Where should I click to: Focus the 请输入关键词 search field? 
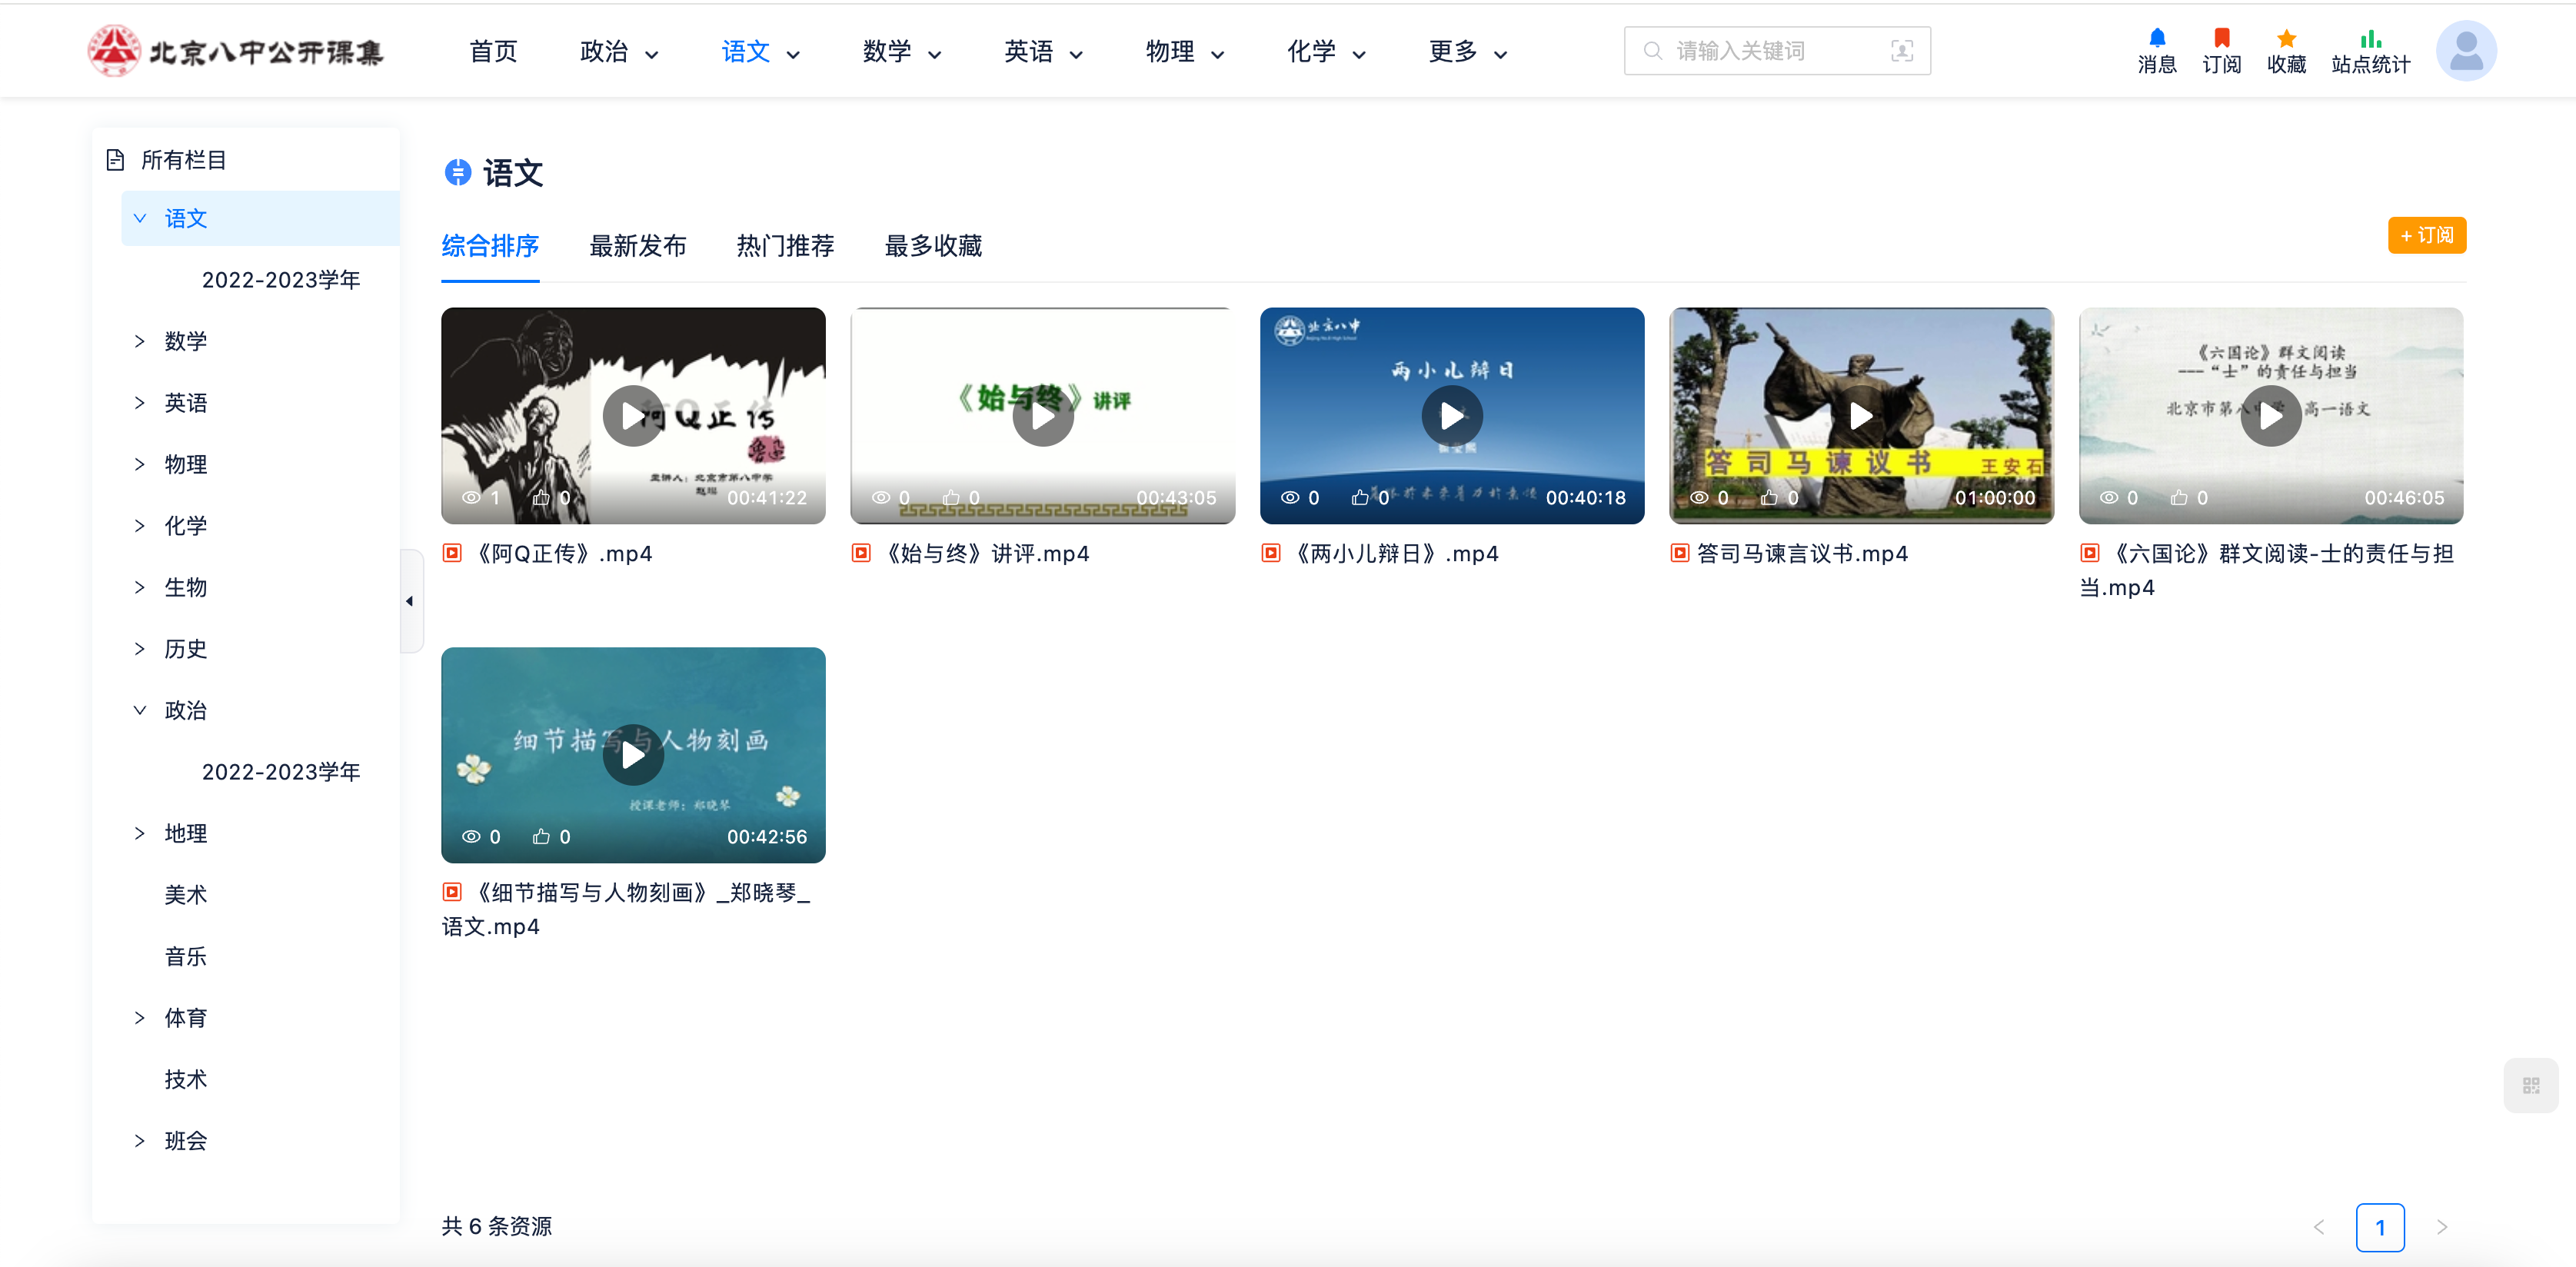click(x=1776, y=51)
